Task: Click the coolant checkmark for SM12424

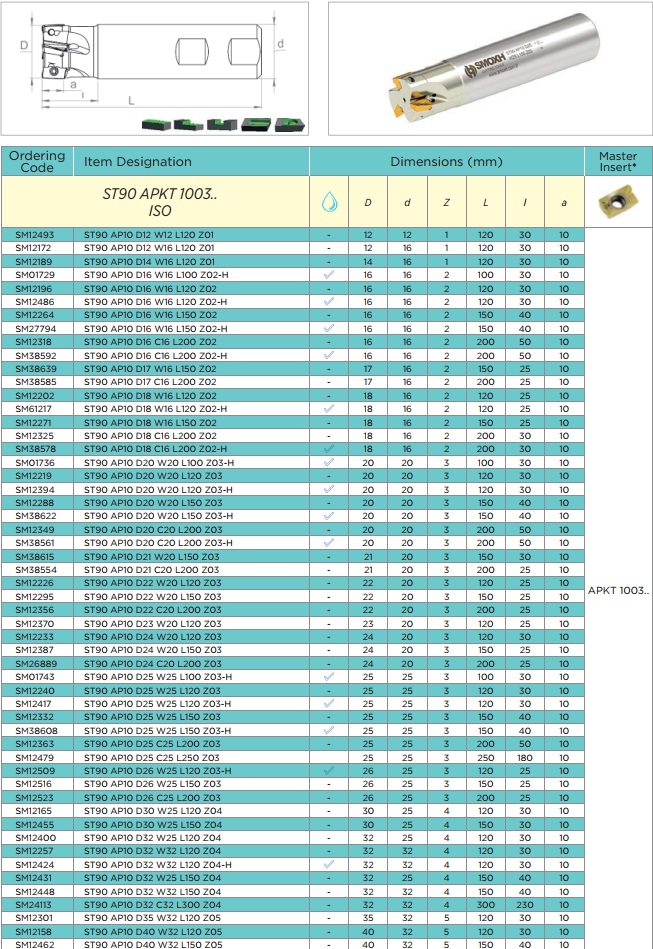Action: (329, 864)
